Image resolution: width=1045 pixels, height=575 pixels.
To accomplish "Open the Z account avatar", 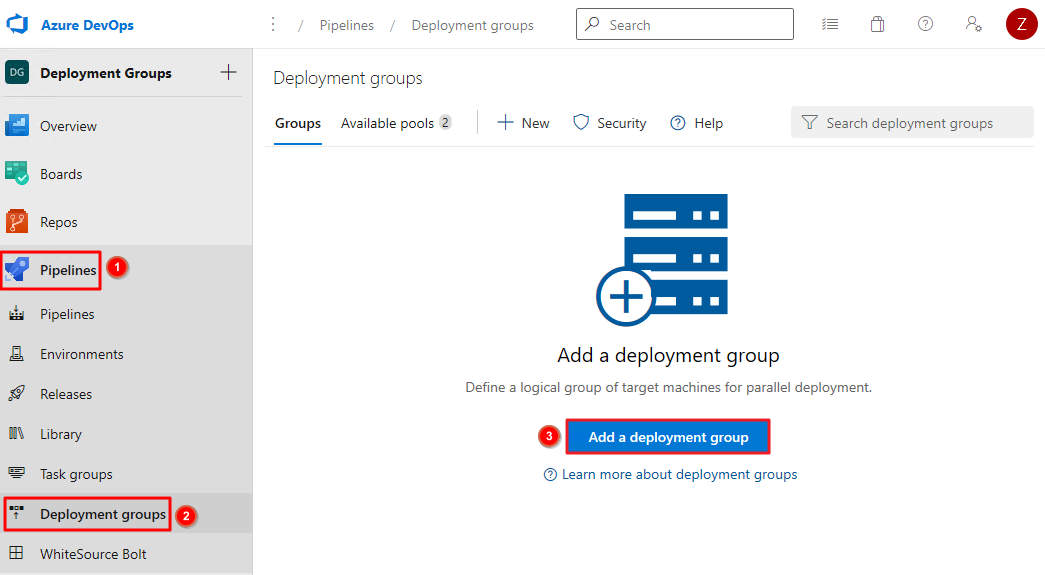I will pos(1022,24).
